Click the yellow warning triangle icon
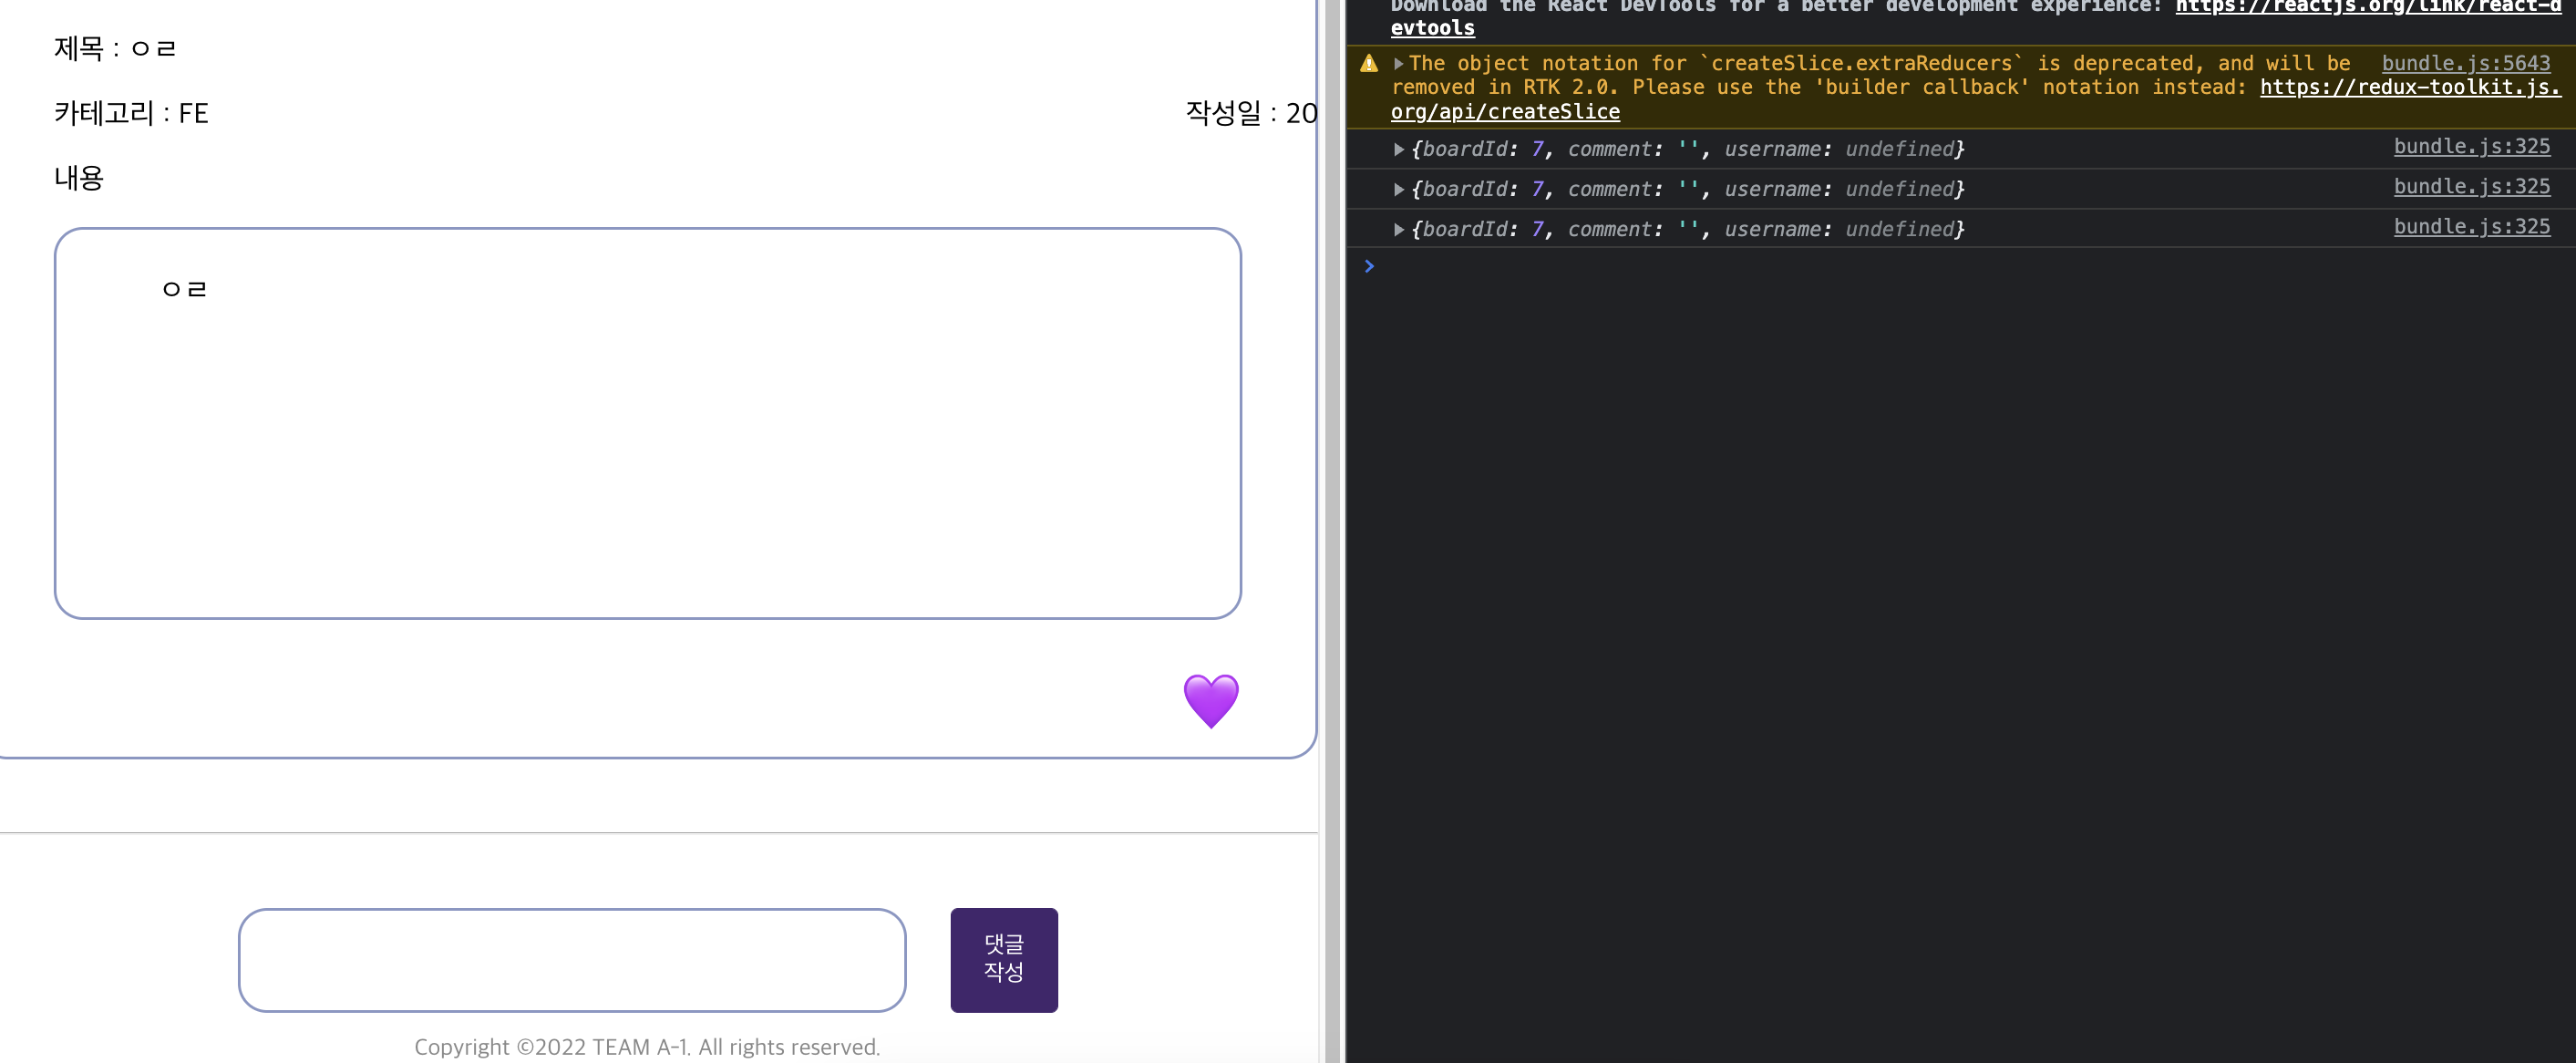 pos(1369,64)
